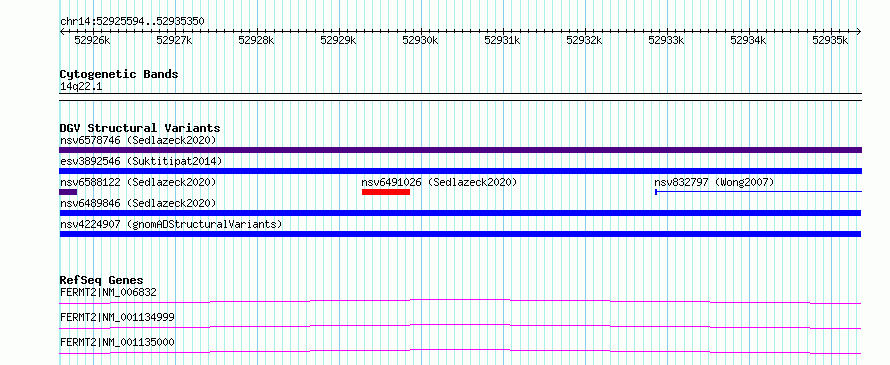The image size is (890, 365).
Task: Select the blue nsv6489846 variant bar
Action: click(x=460, y=213)
